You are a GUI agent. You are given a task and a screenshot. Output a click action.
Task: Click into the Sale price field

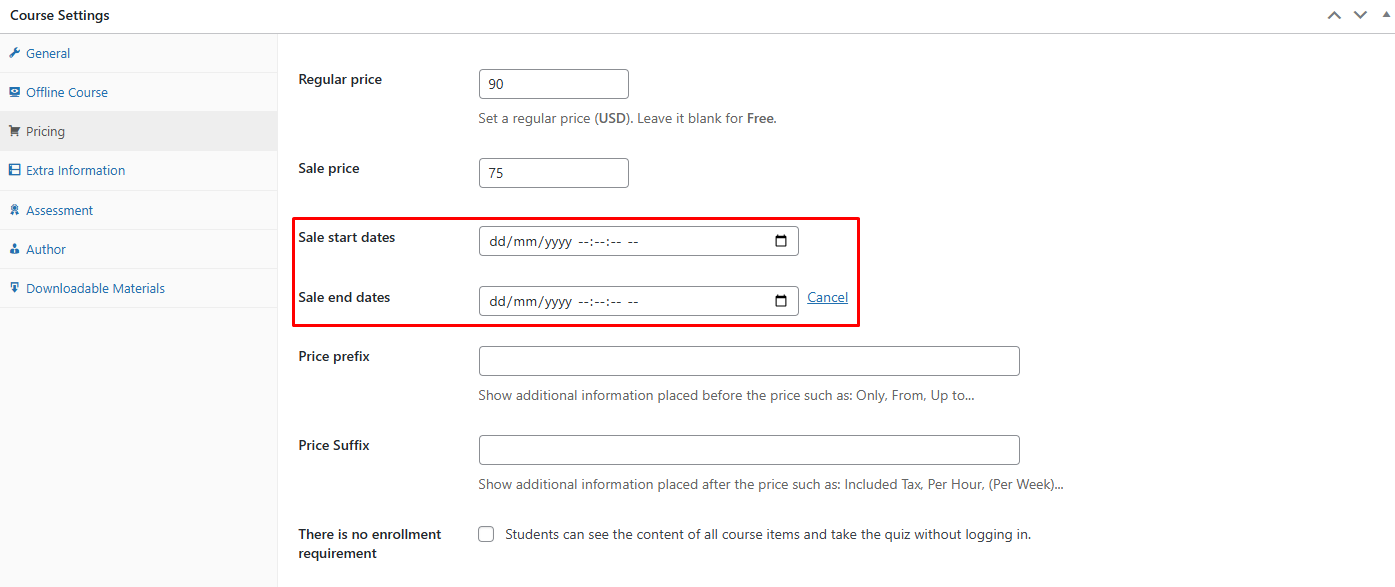pyautogui.click(x=553, y=173)
